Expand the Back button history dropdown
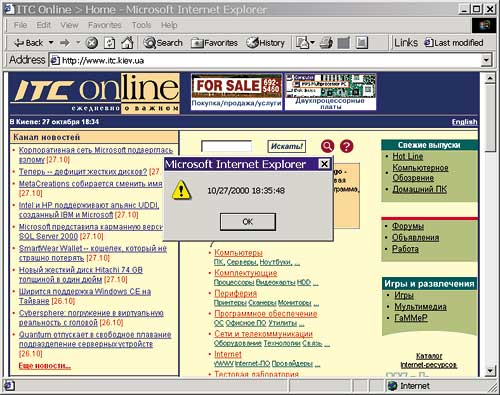The width and height of the screenshot is (500, 395). [x=51, y=43]
